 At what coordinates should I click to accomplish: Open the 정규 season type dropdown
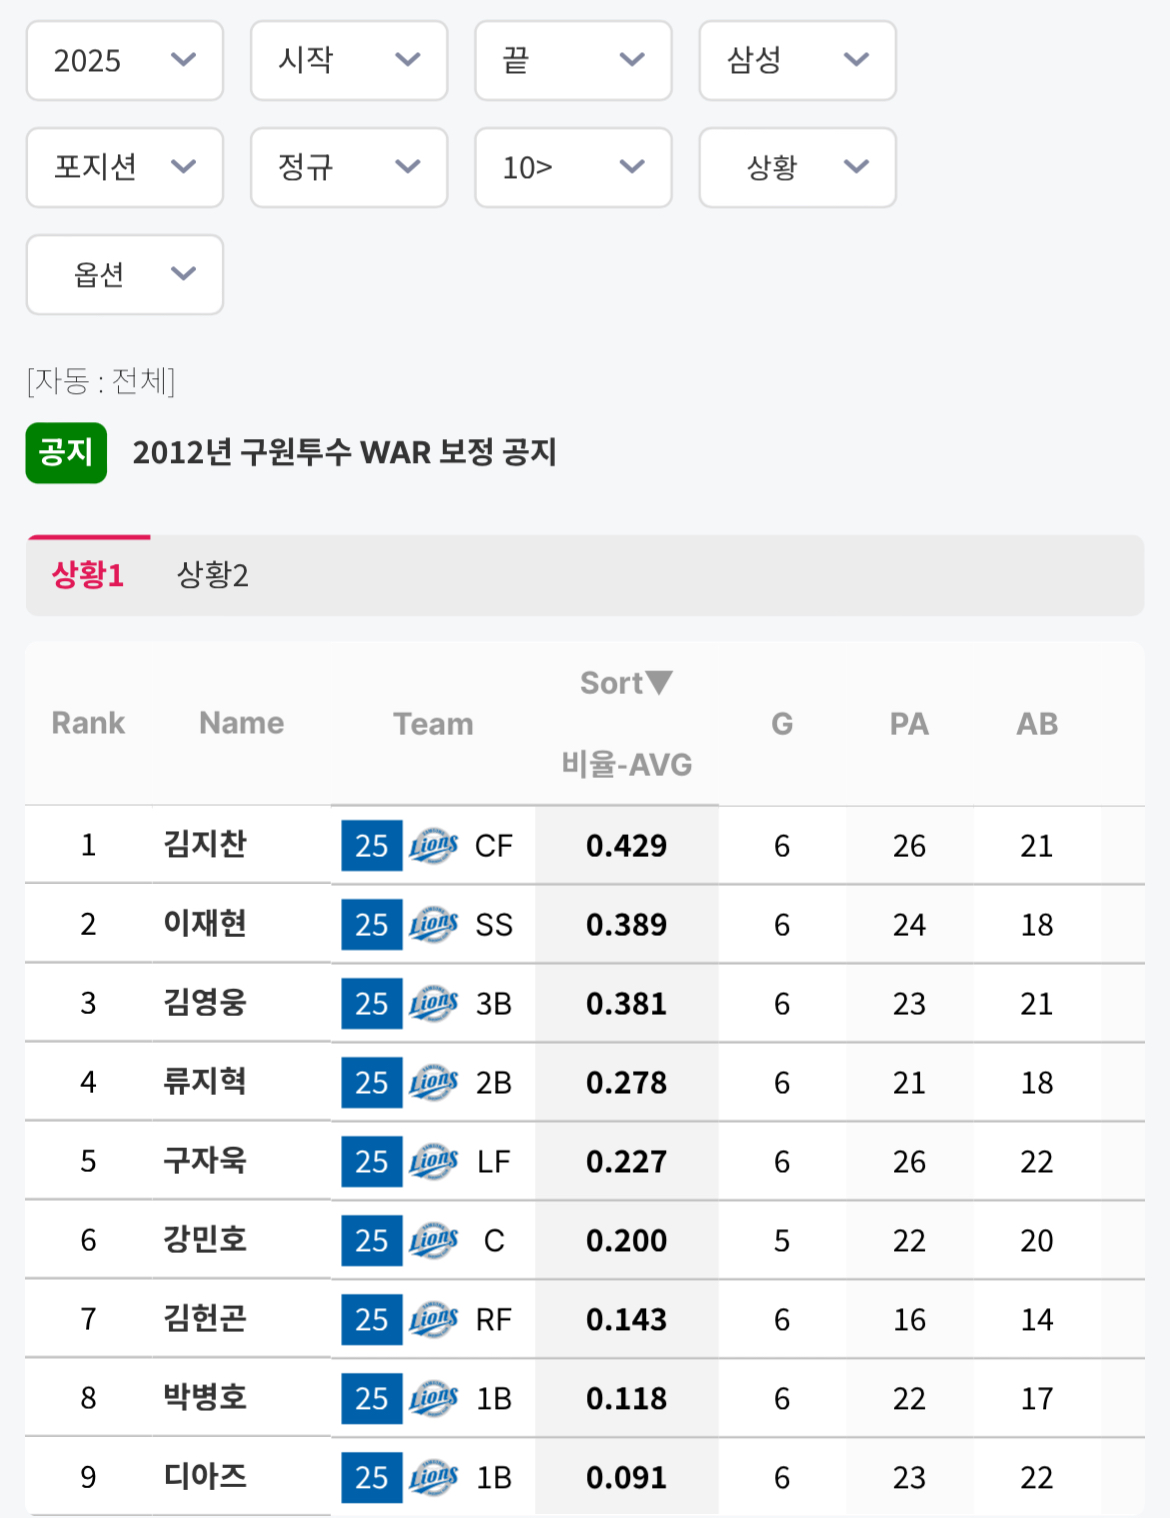pos(348,167)
